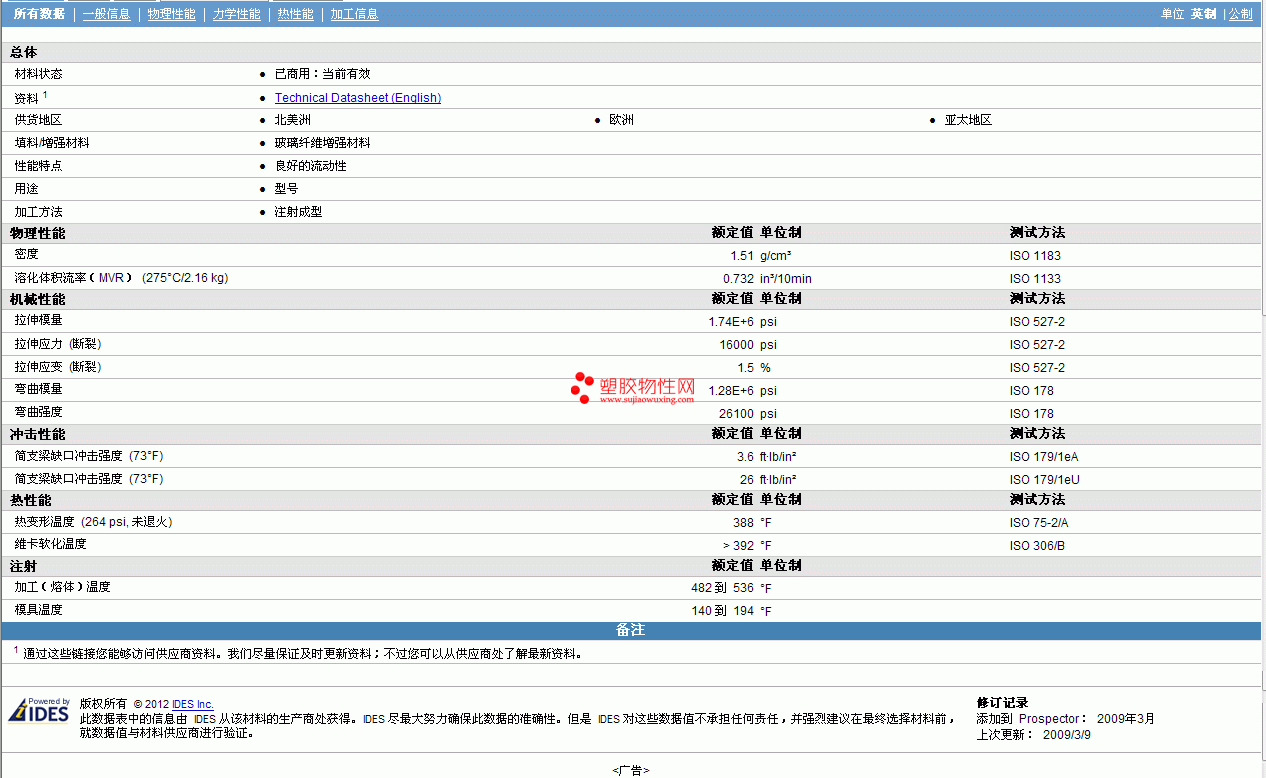Open the 一般信息 tab

106,14
